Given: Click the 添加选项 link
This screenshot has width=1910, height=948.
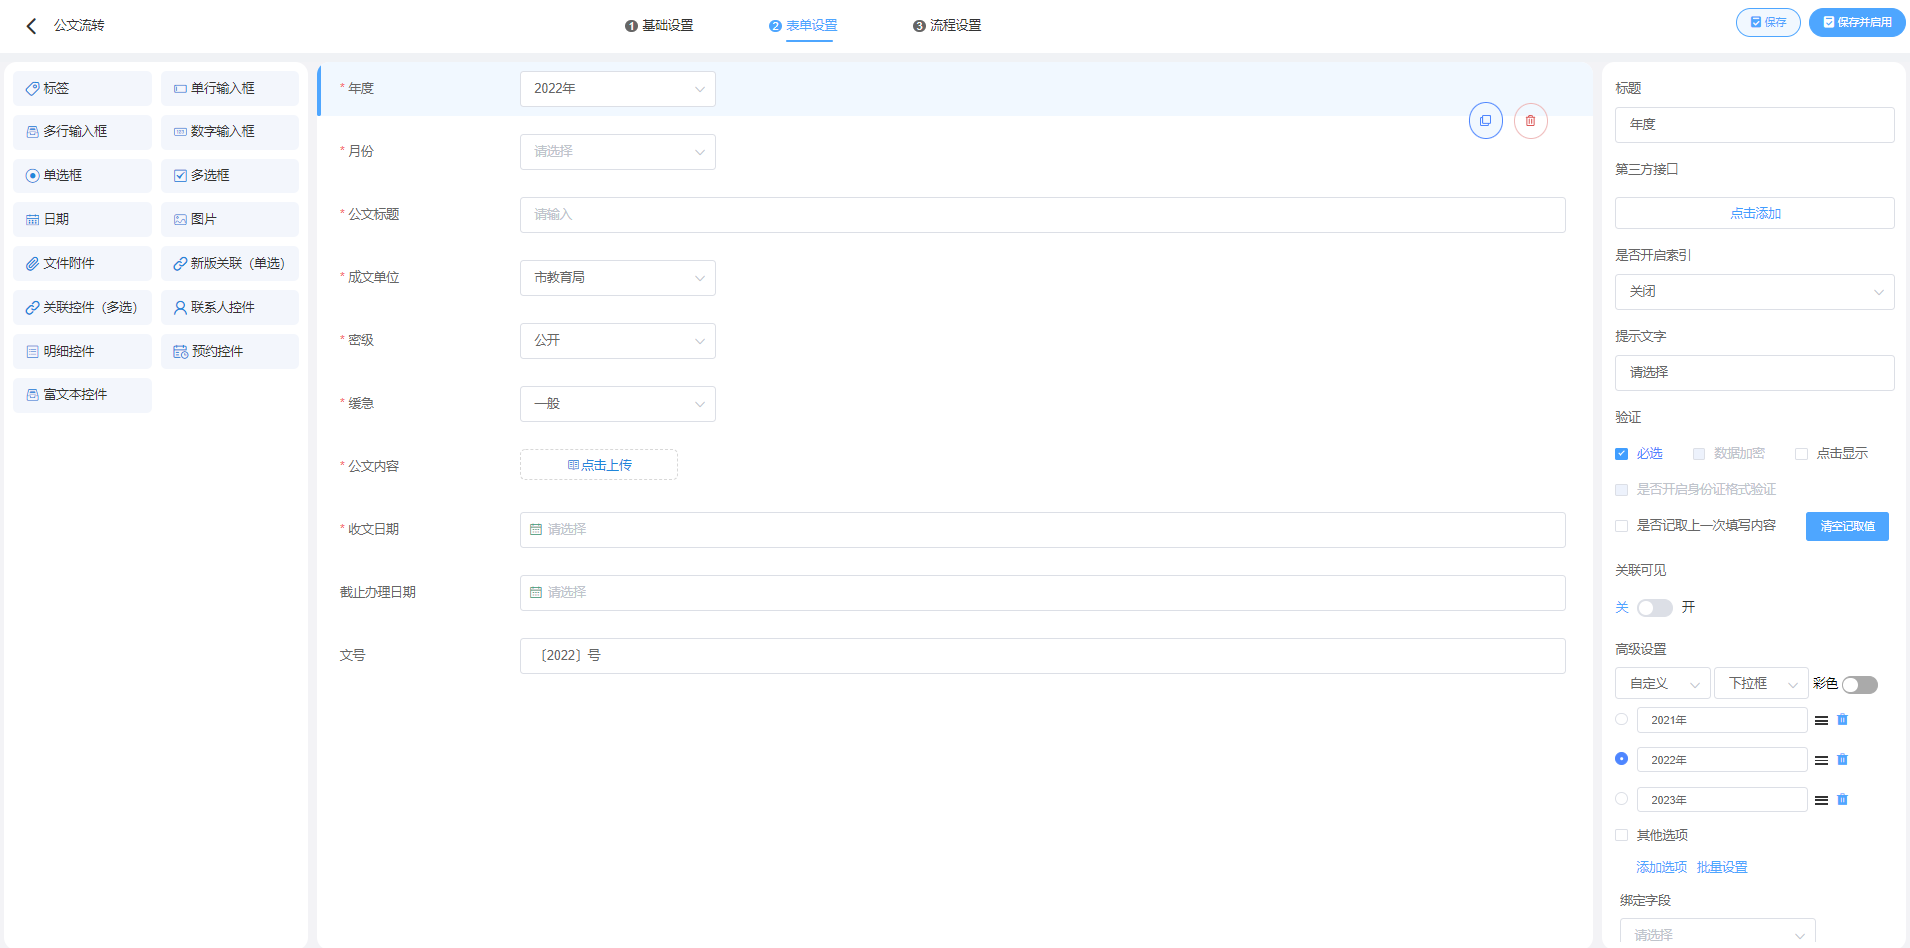Looking at the screenshot, I should tap(1661, 867).
